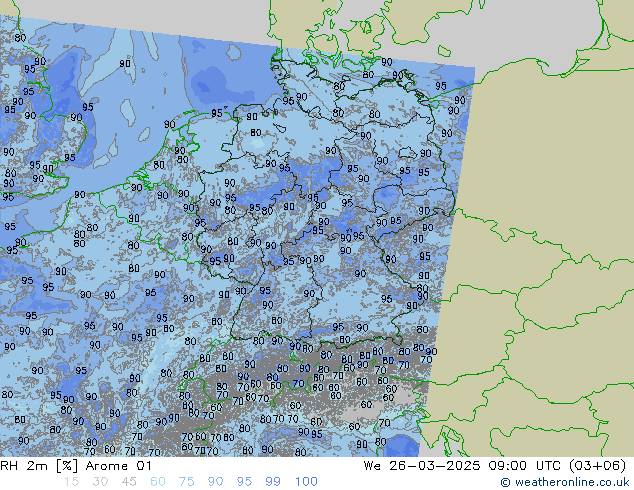The height and width of the screenshot is (490, 634).
Task: Click legend value 30
Action: coord(100,482)
